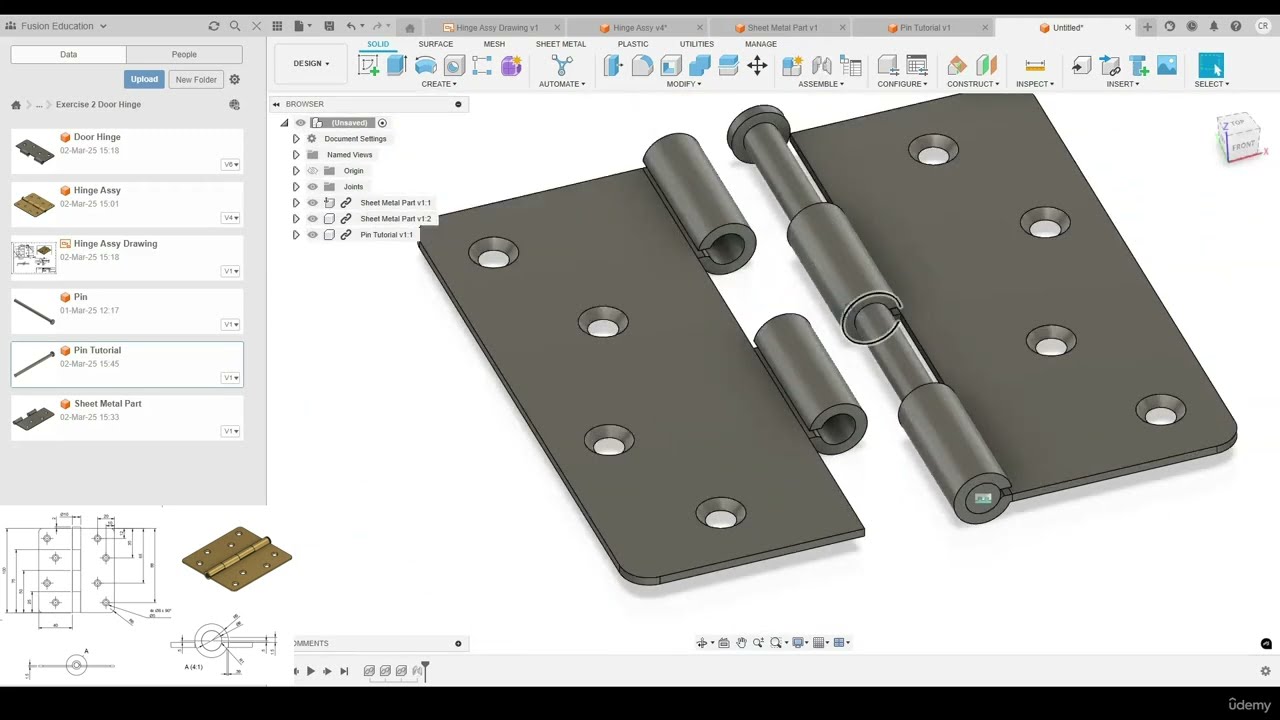
Task: Open the Create dropdown menu
Action: point(439,84)
